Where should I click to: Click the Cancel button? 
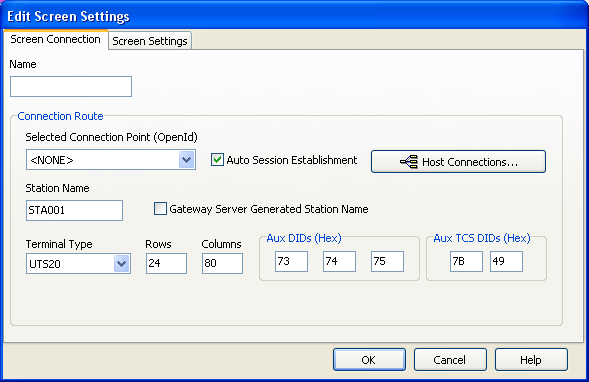[450, 360]
